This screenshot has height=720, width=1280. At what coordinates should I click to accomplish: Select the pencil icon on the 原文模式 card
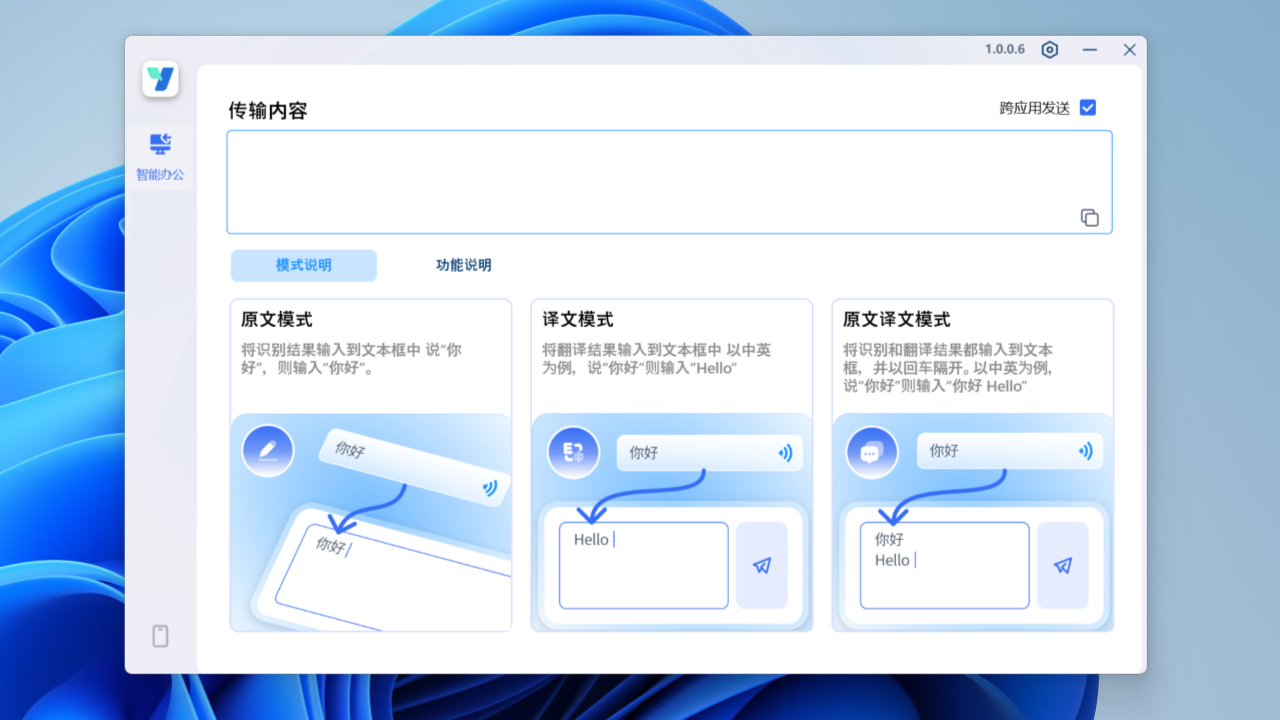(267, 451)
